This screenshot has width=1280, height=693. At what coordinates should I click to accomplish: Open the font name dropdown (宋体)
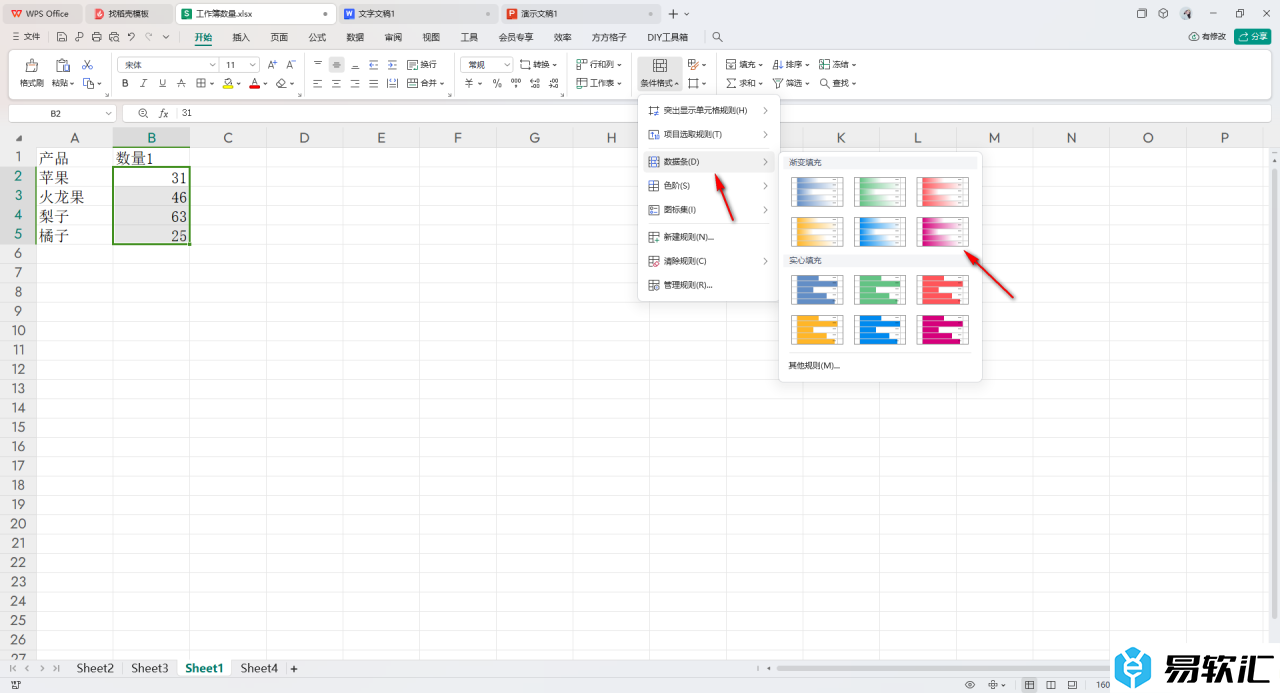(x=212, y=64)
